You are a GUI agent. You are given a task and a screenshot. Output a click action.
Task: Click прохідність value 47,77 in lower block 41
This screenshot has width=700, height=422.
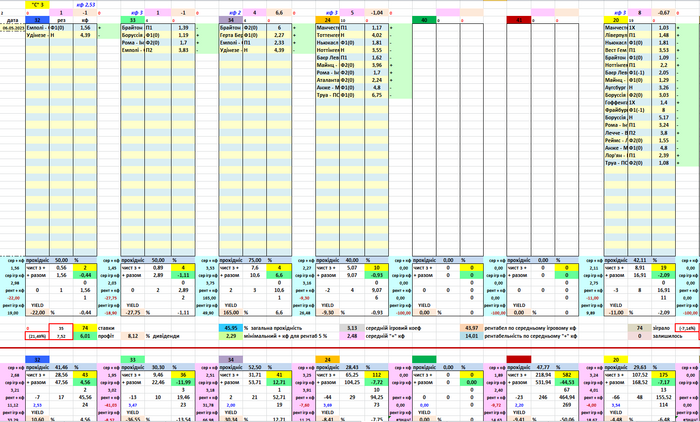(x=543, y=367)
